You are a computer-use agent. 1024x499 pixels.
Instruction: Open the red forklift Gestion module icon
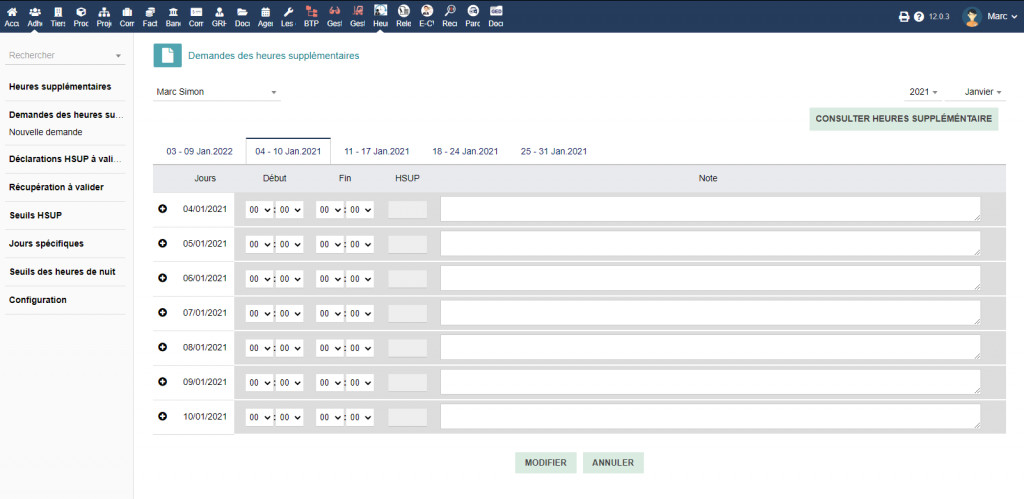(x=357, y=12)
